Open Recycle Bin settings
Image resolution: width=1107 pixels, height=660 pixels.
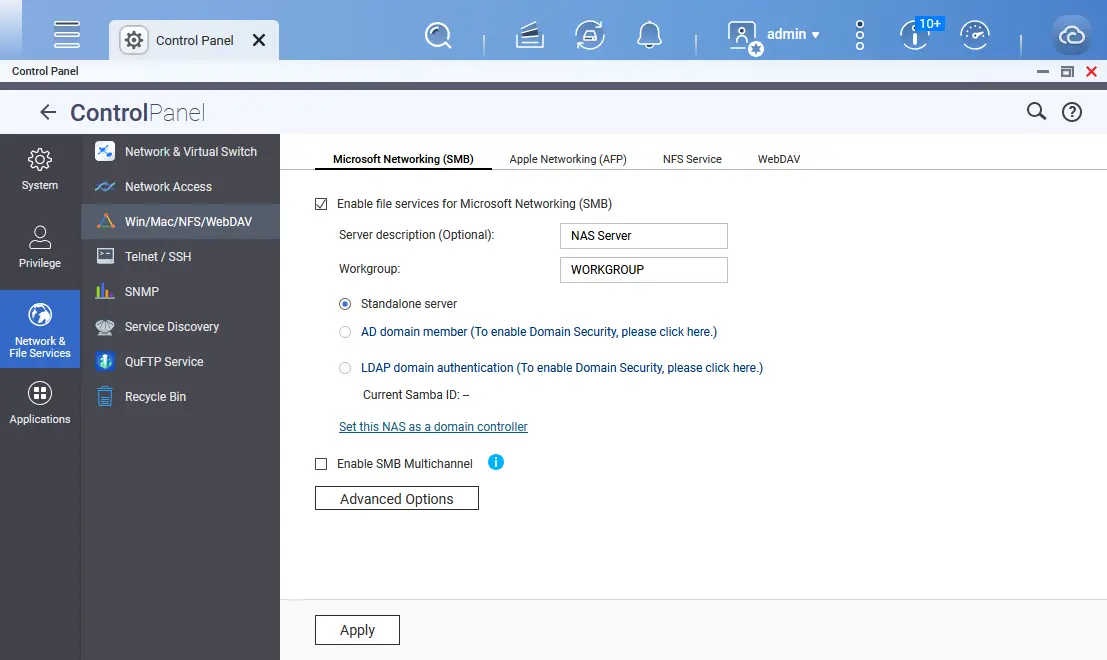point(181,397)
